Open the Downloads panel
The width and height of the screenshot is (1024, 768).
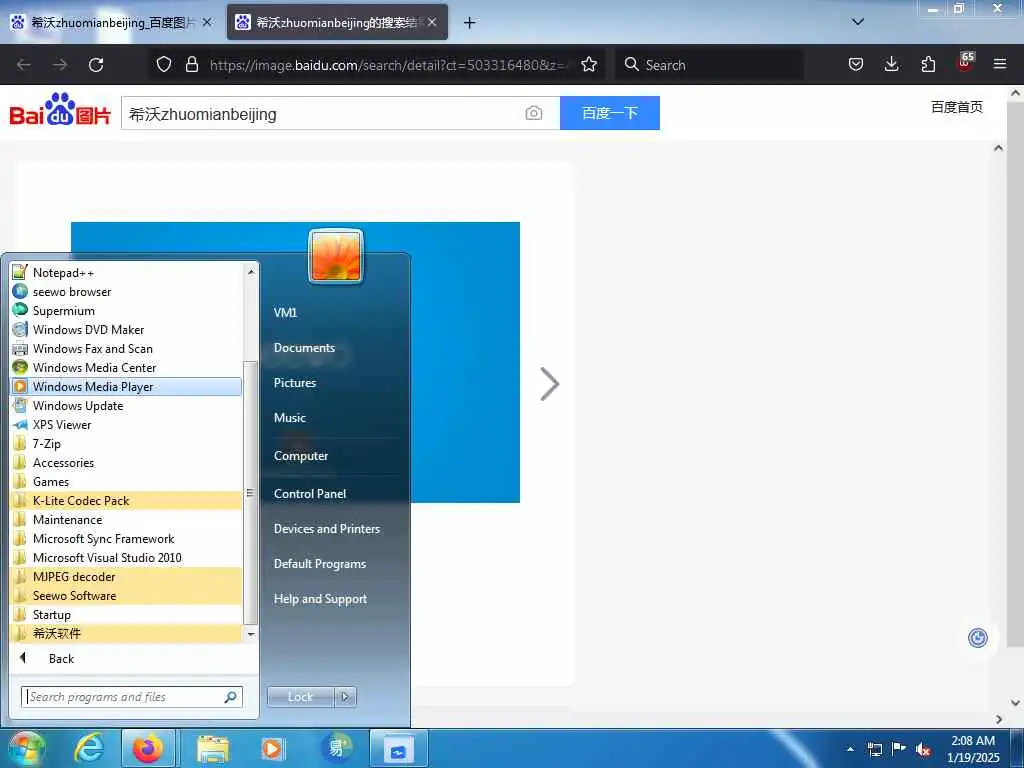[x=891, y=64]
